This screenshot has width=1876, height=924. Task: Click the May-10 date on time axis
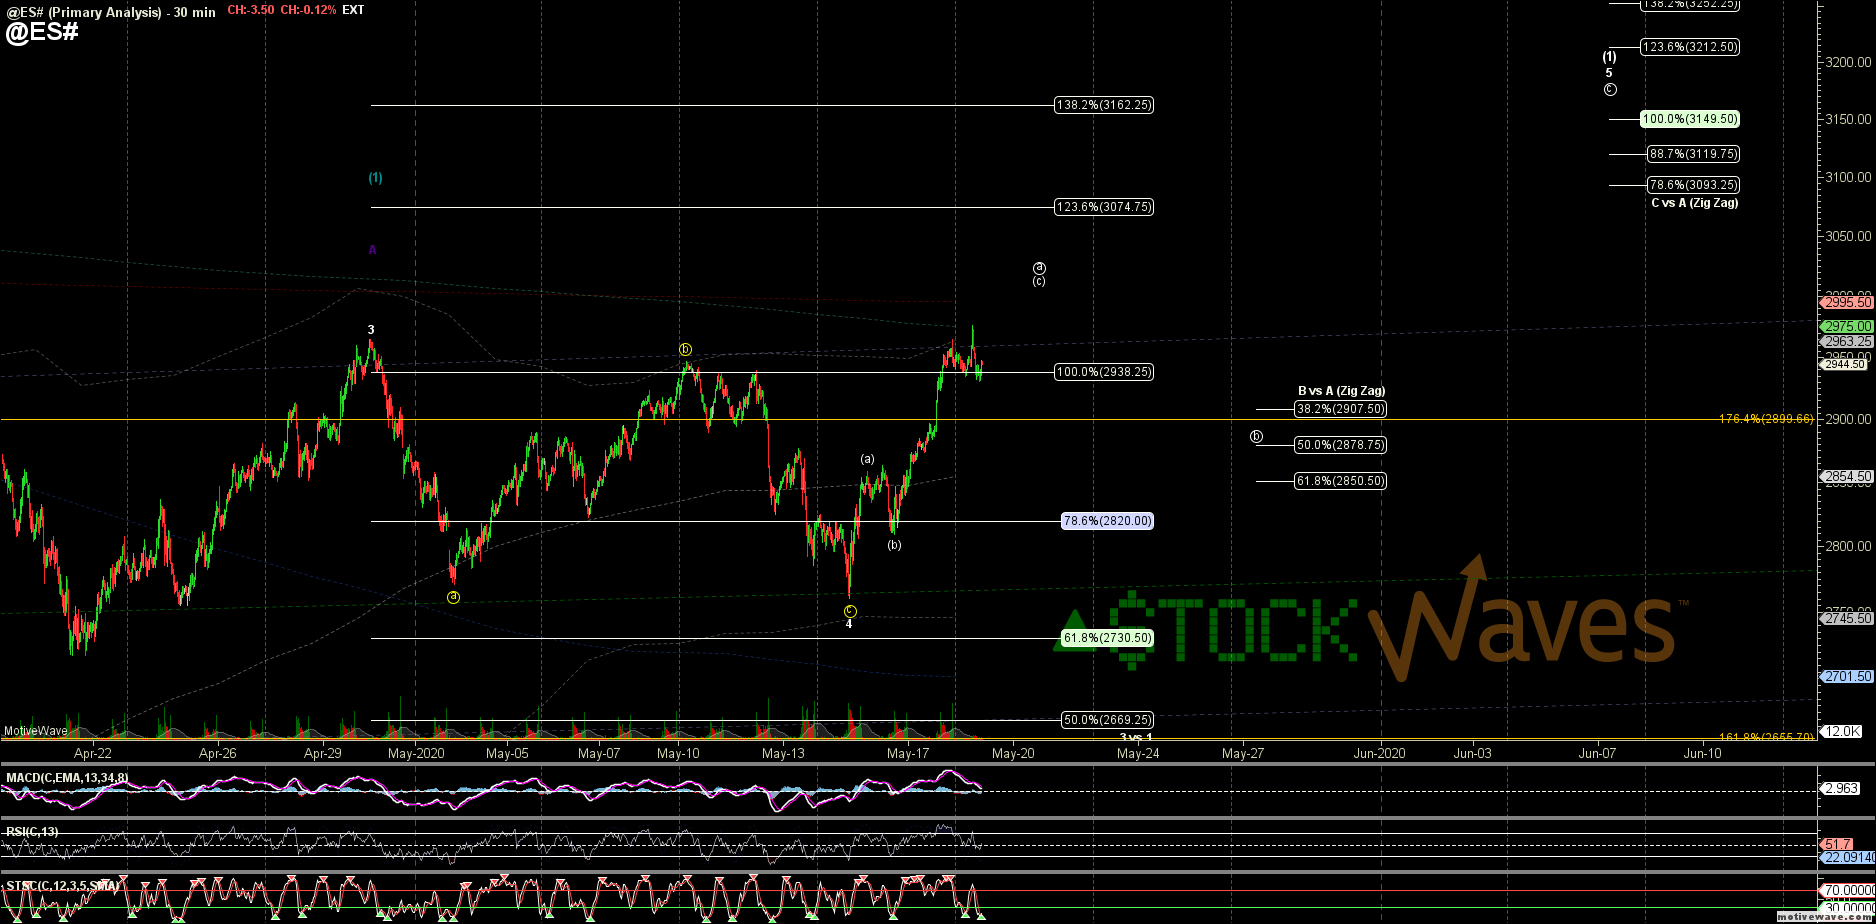[x=678, y=754]
